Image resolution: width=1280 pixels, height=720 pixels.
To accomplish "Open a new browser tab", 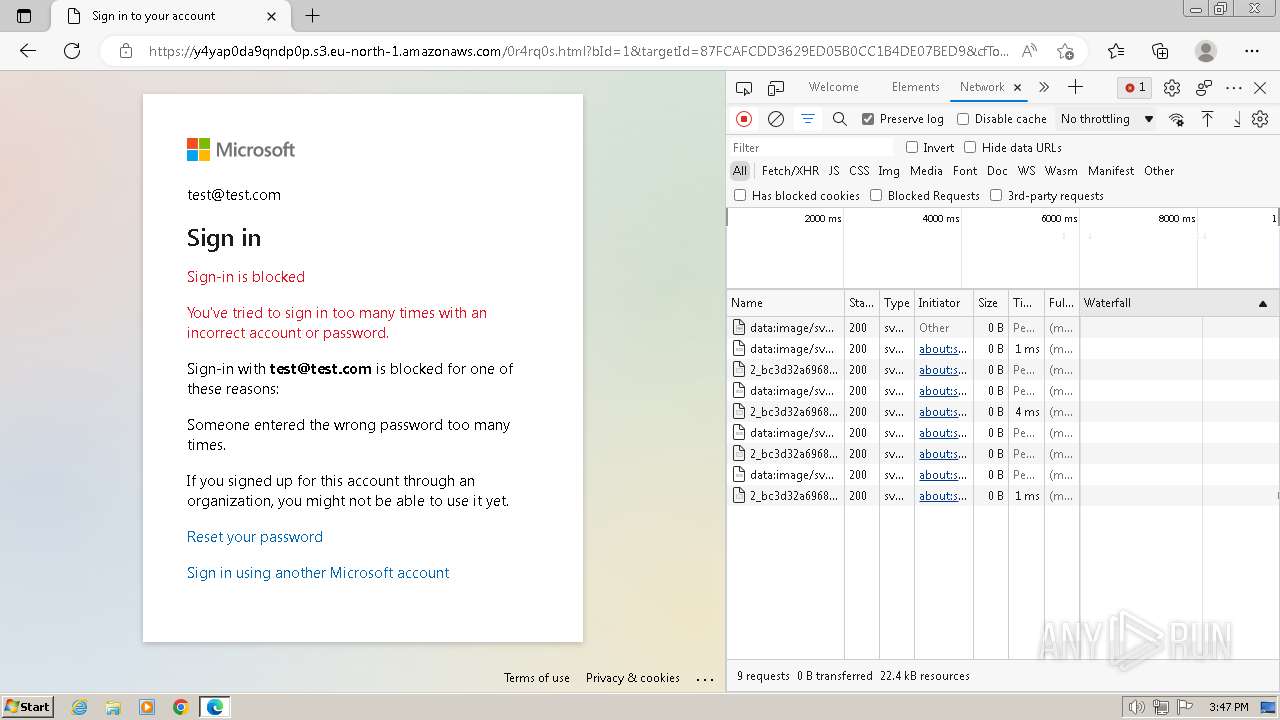I will click(313, 16).
